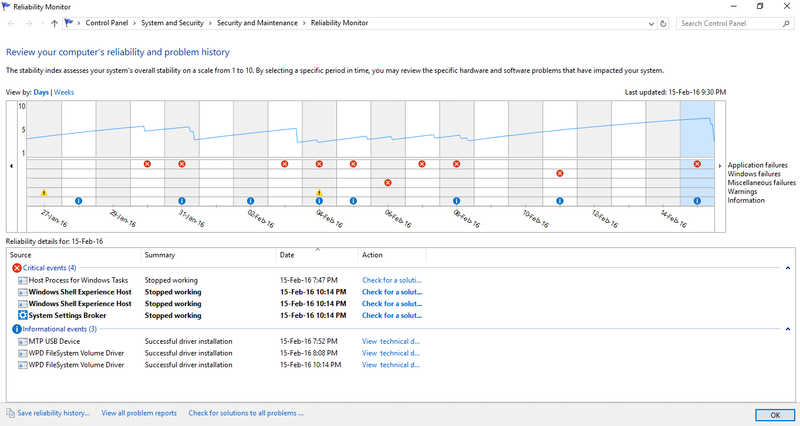800x426 pixels.
Task: Click the refresh icon in address bar
Action: click(663, 23)
